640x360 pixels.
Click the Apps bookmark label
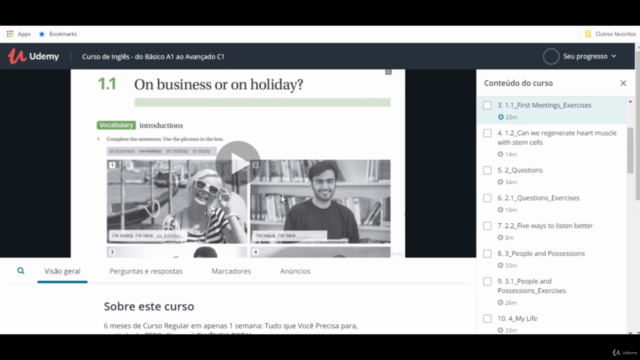[x=24, y=34]
